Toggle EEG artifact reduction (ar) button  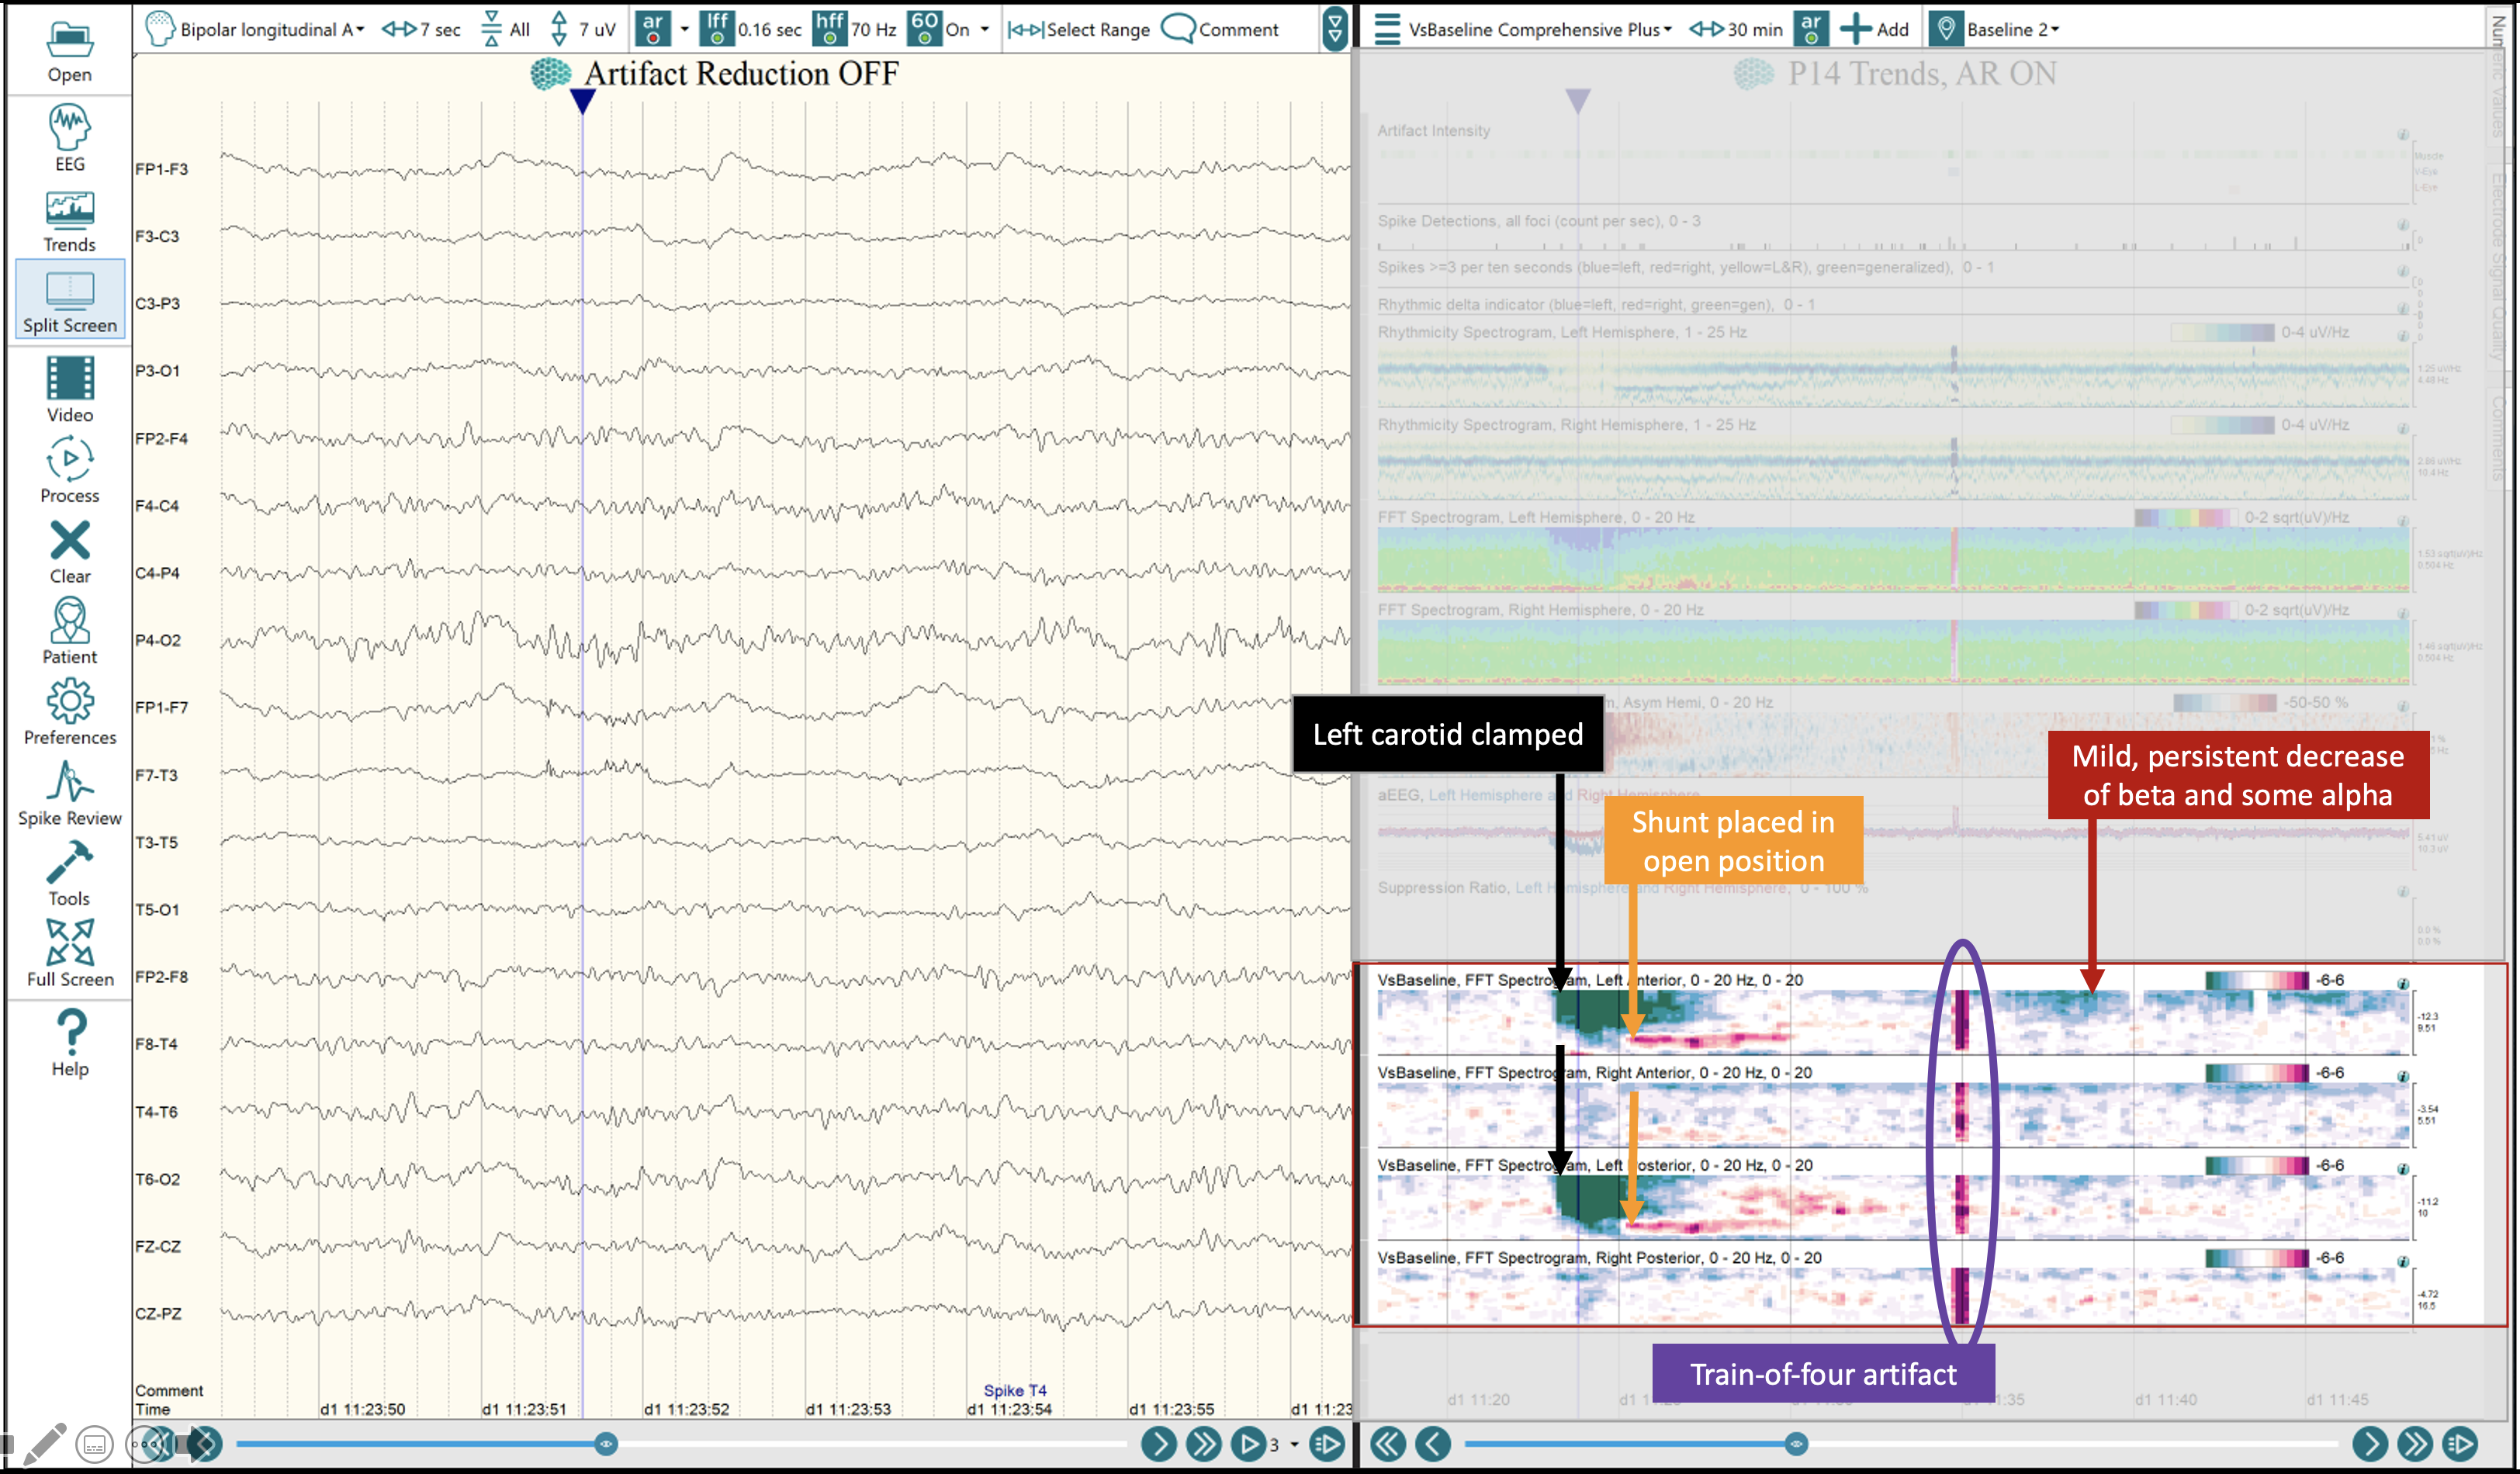[652, 29]
